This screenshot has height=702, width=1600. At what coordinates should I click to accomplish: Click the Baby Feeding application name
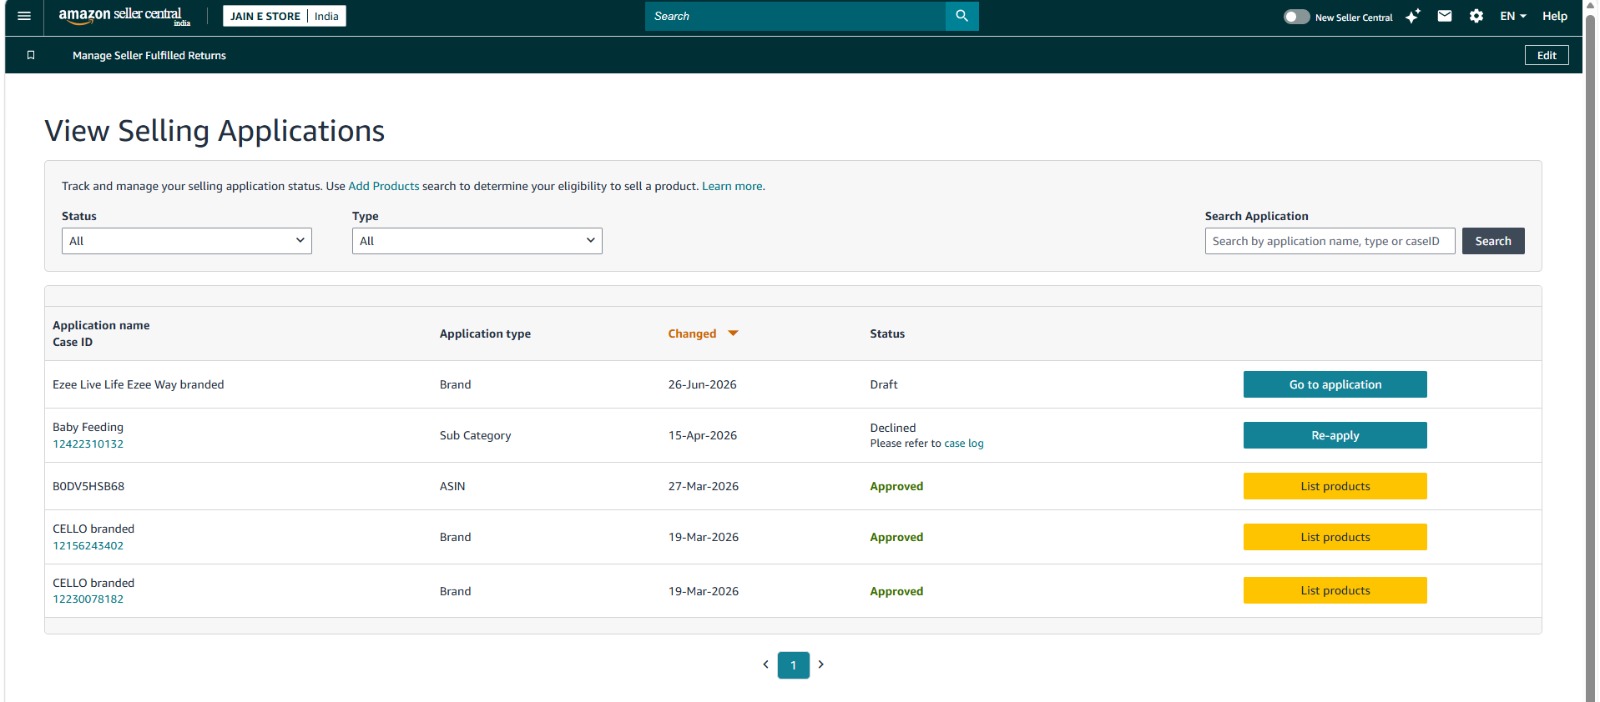pos(88,427)
